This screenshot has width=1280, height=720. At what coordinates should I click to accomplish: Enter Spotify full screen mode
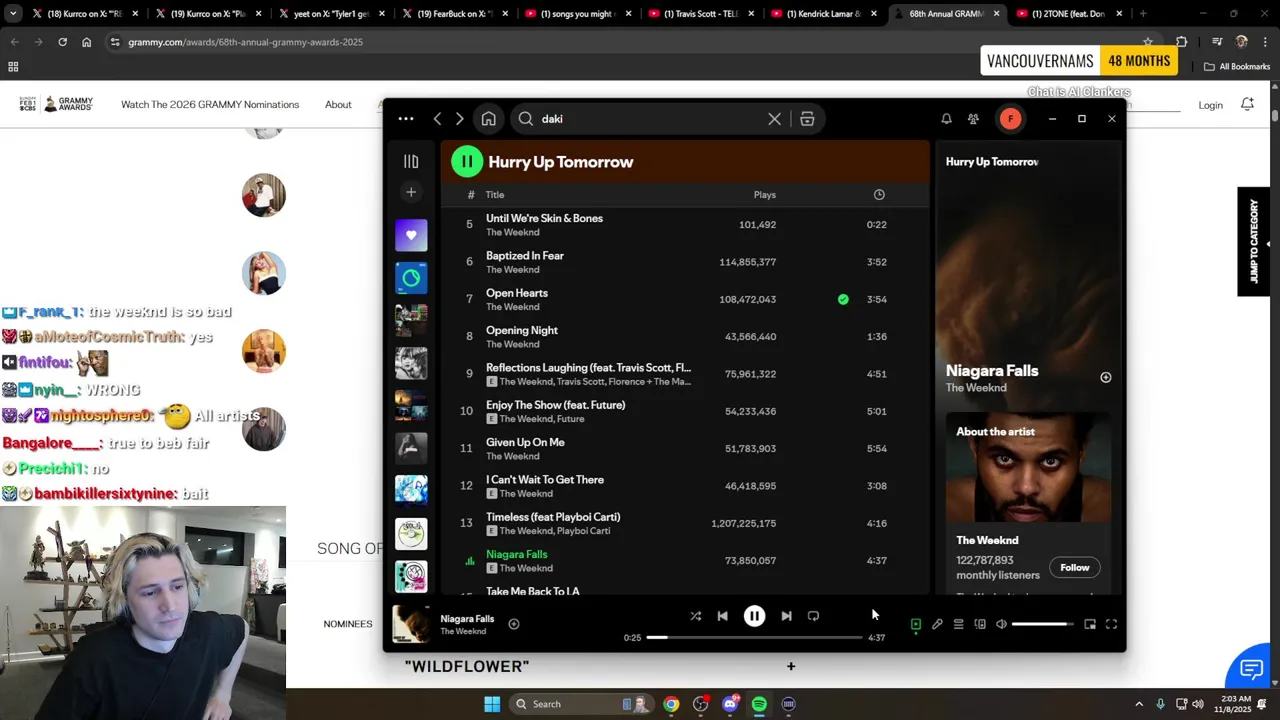1111,624
